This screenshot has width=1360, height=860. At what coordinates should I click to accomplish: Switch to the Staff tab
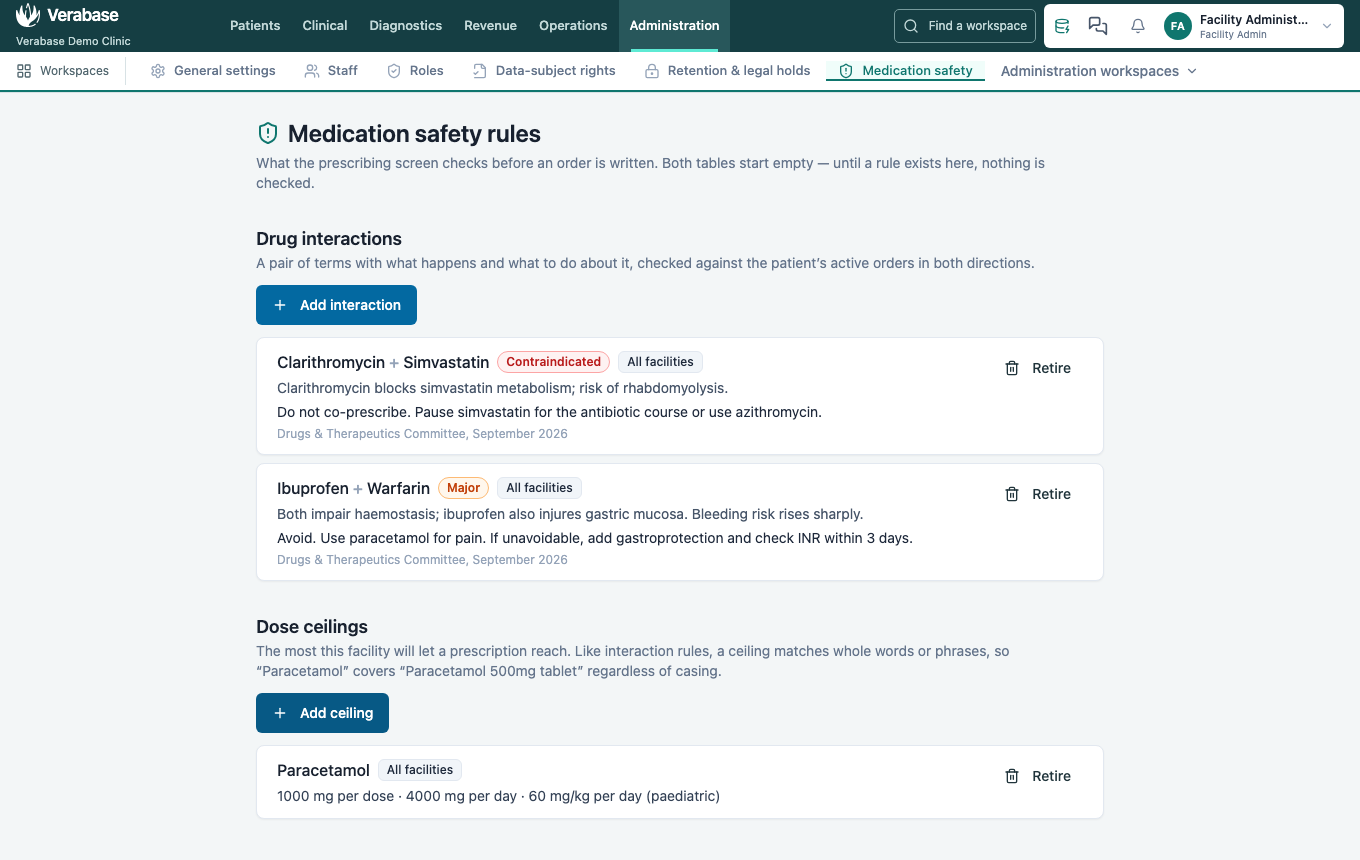coord(331,71)
